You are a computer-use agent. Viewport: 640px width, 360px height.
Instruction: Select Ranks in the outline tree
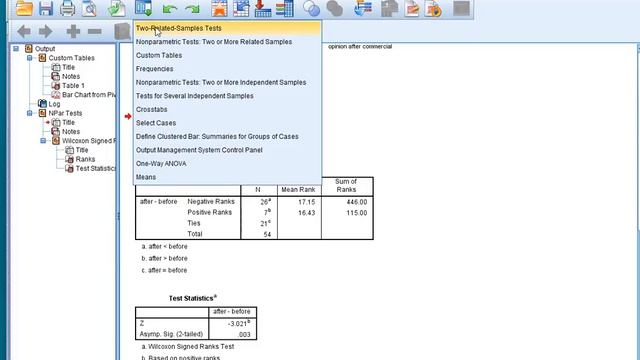pos(85,159)
